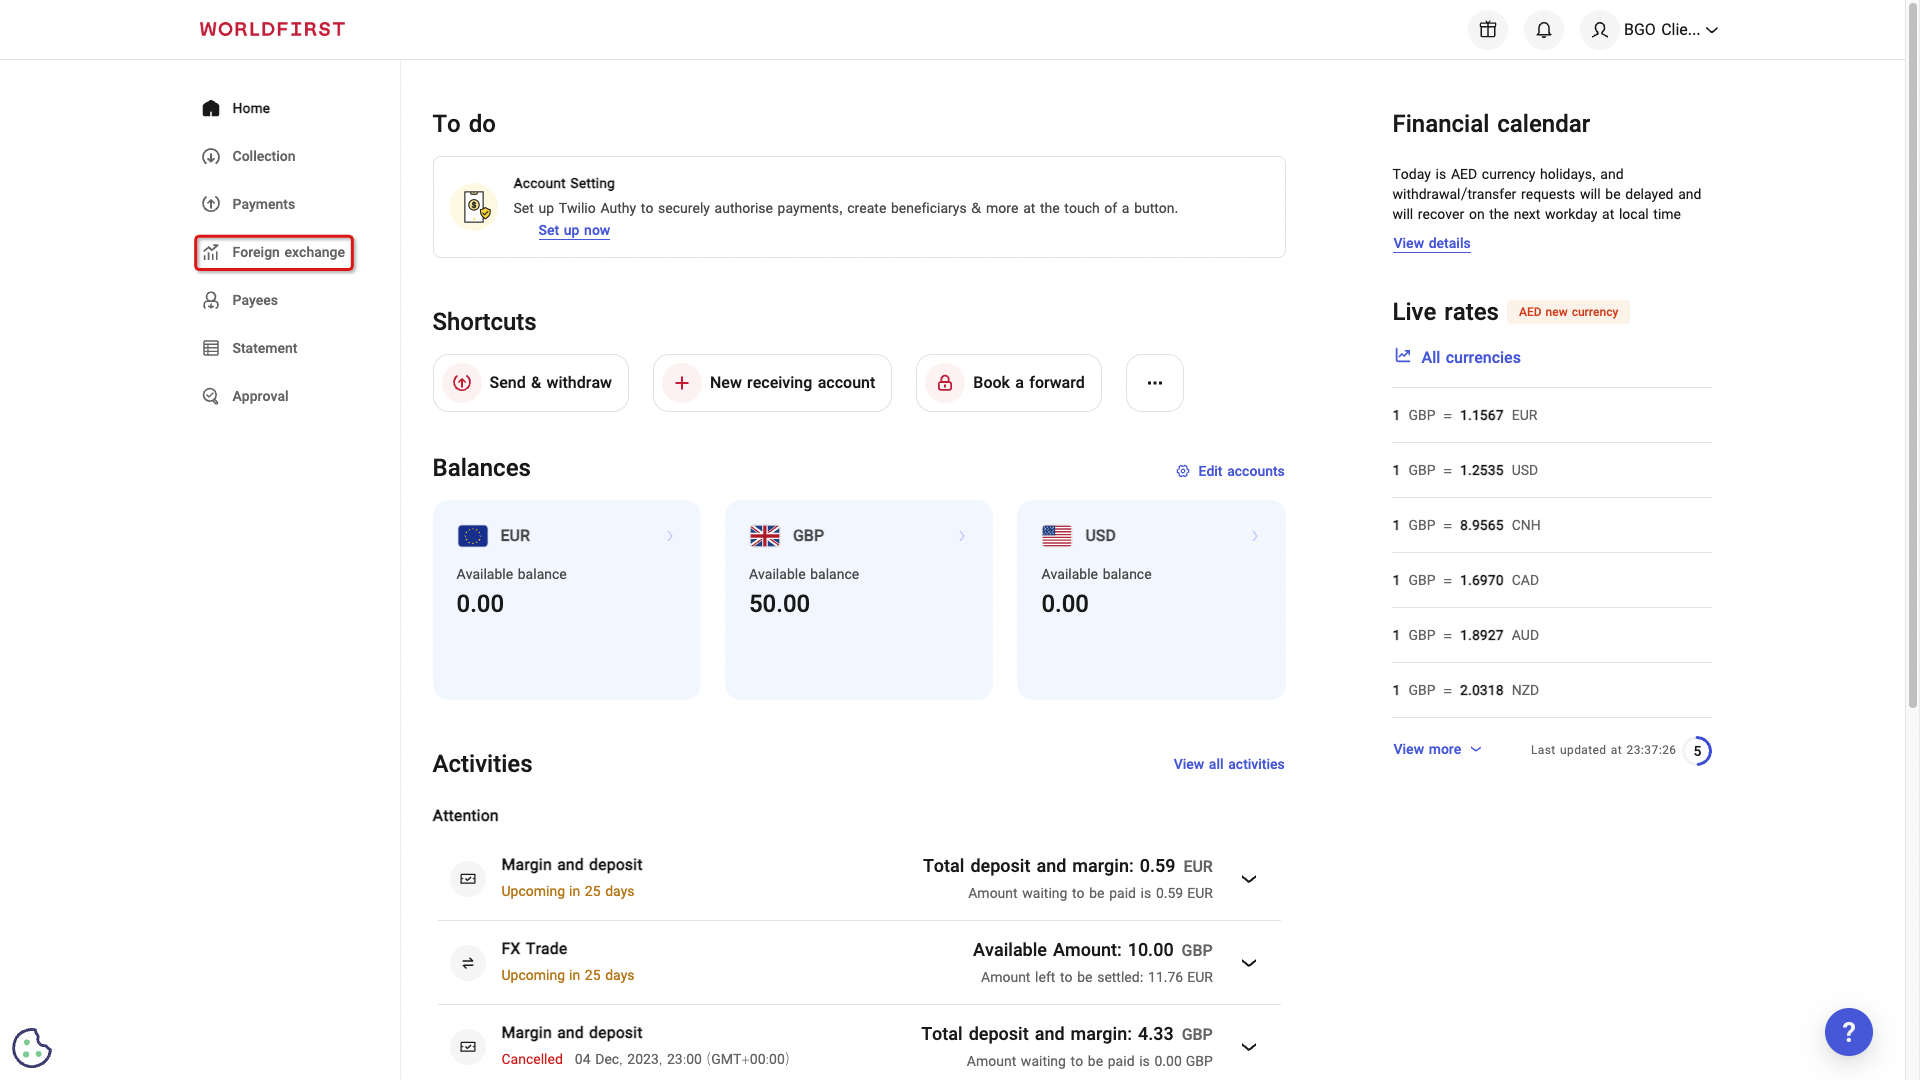Expand View more live rates
The height and width of the screenshot is (1080, 1920).
(x=1436, y=749)
